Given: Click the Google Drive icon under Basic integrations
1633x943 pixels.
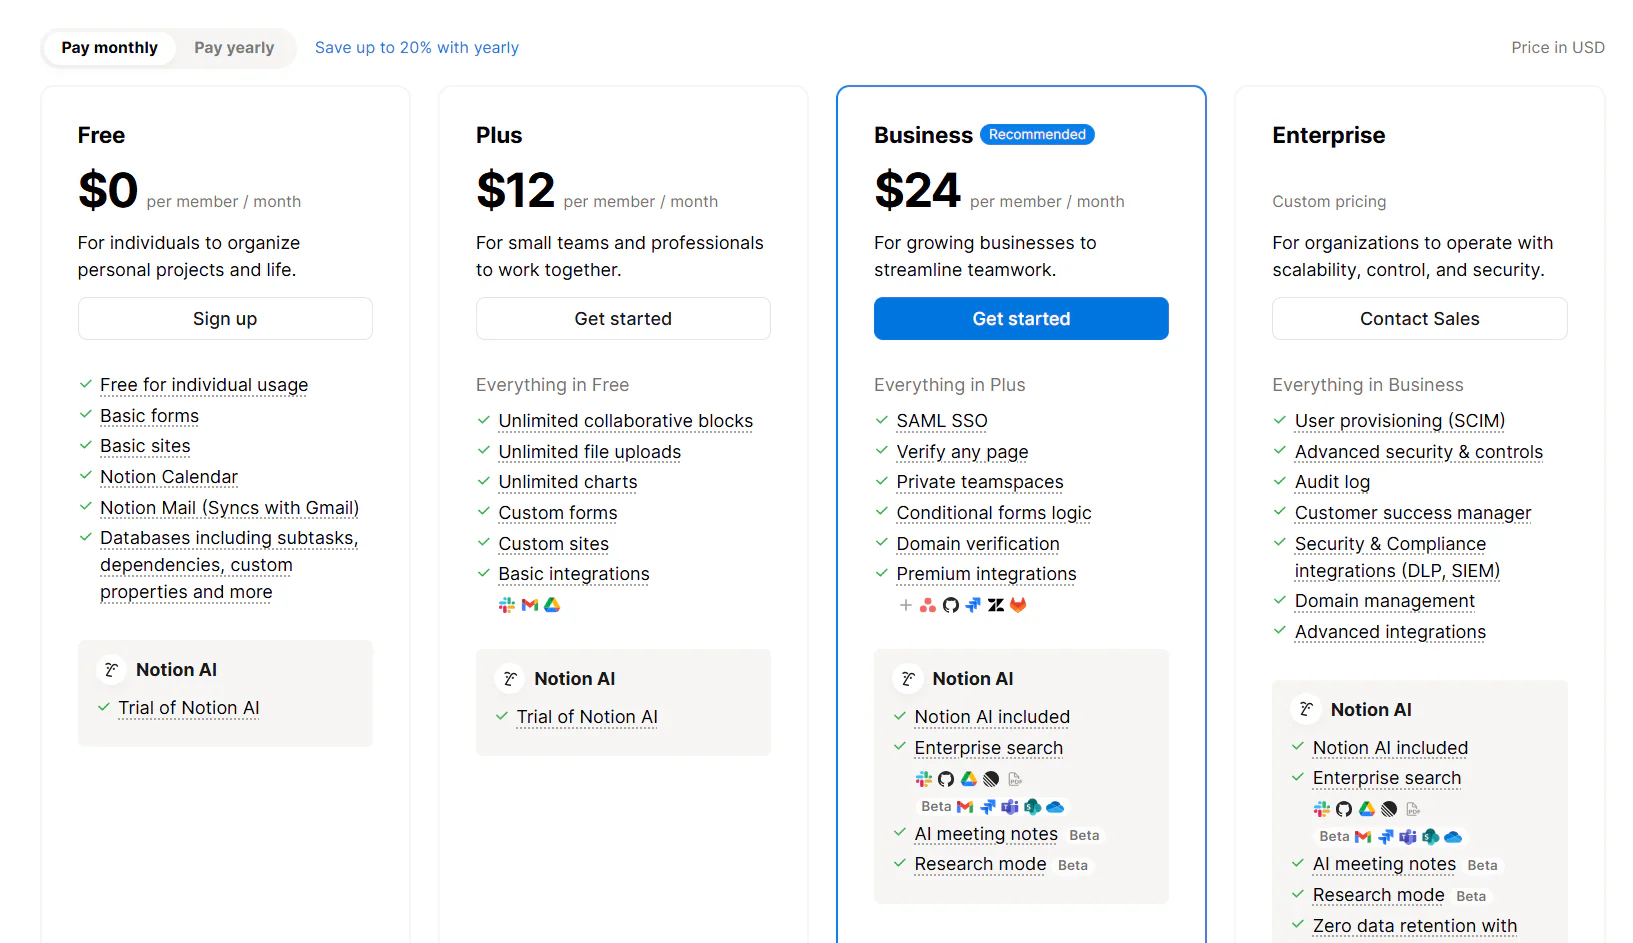Looking at the screenshot, I should [552, 605].
